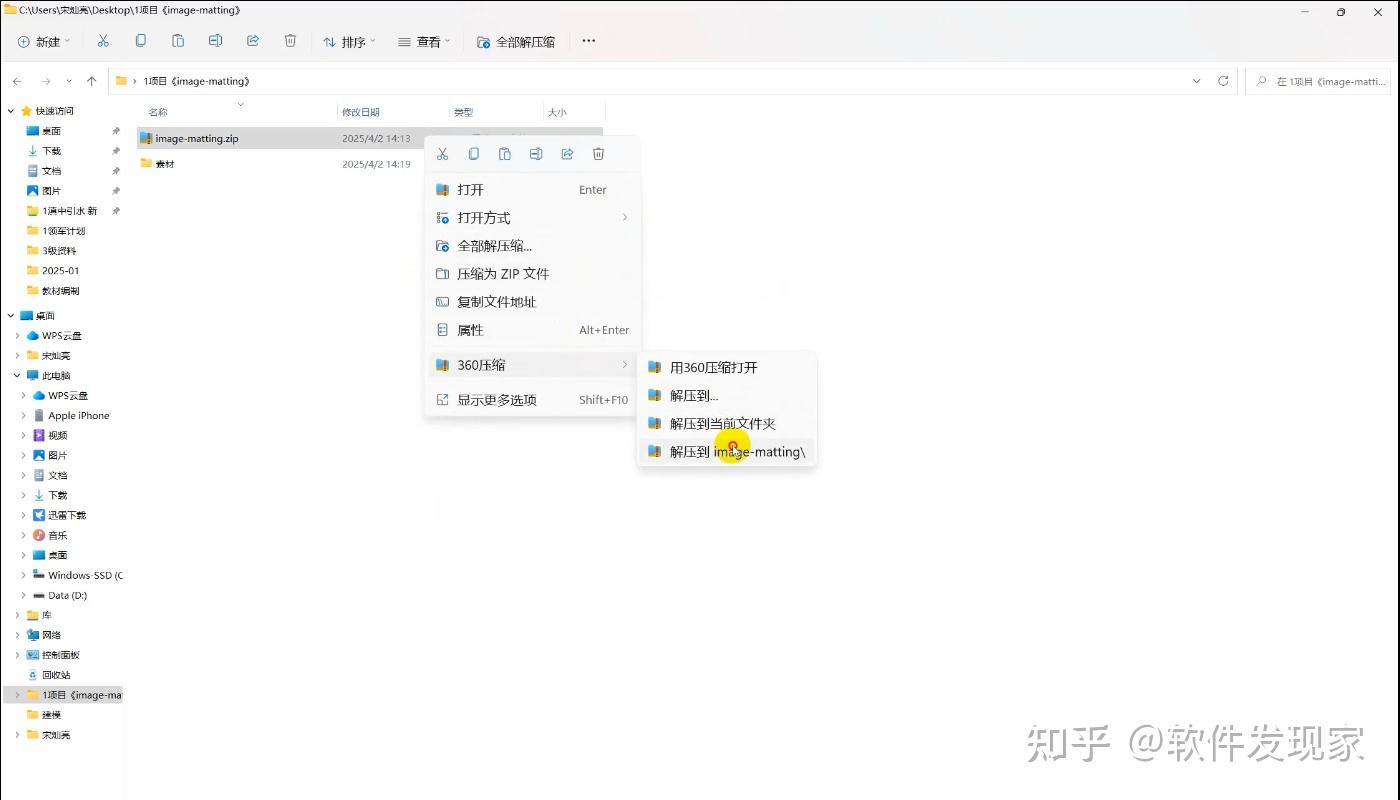The height and width of the screenshot is (800, 1400).
Task: Click the Up navigation arrow icon
Action: (91, 81)
